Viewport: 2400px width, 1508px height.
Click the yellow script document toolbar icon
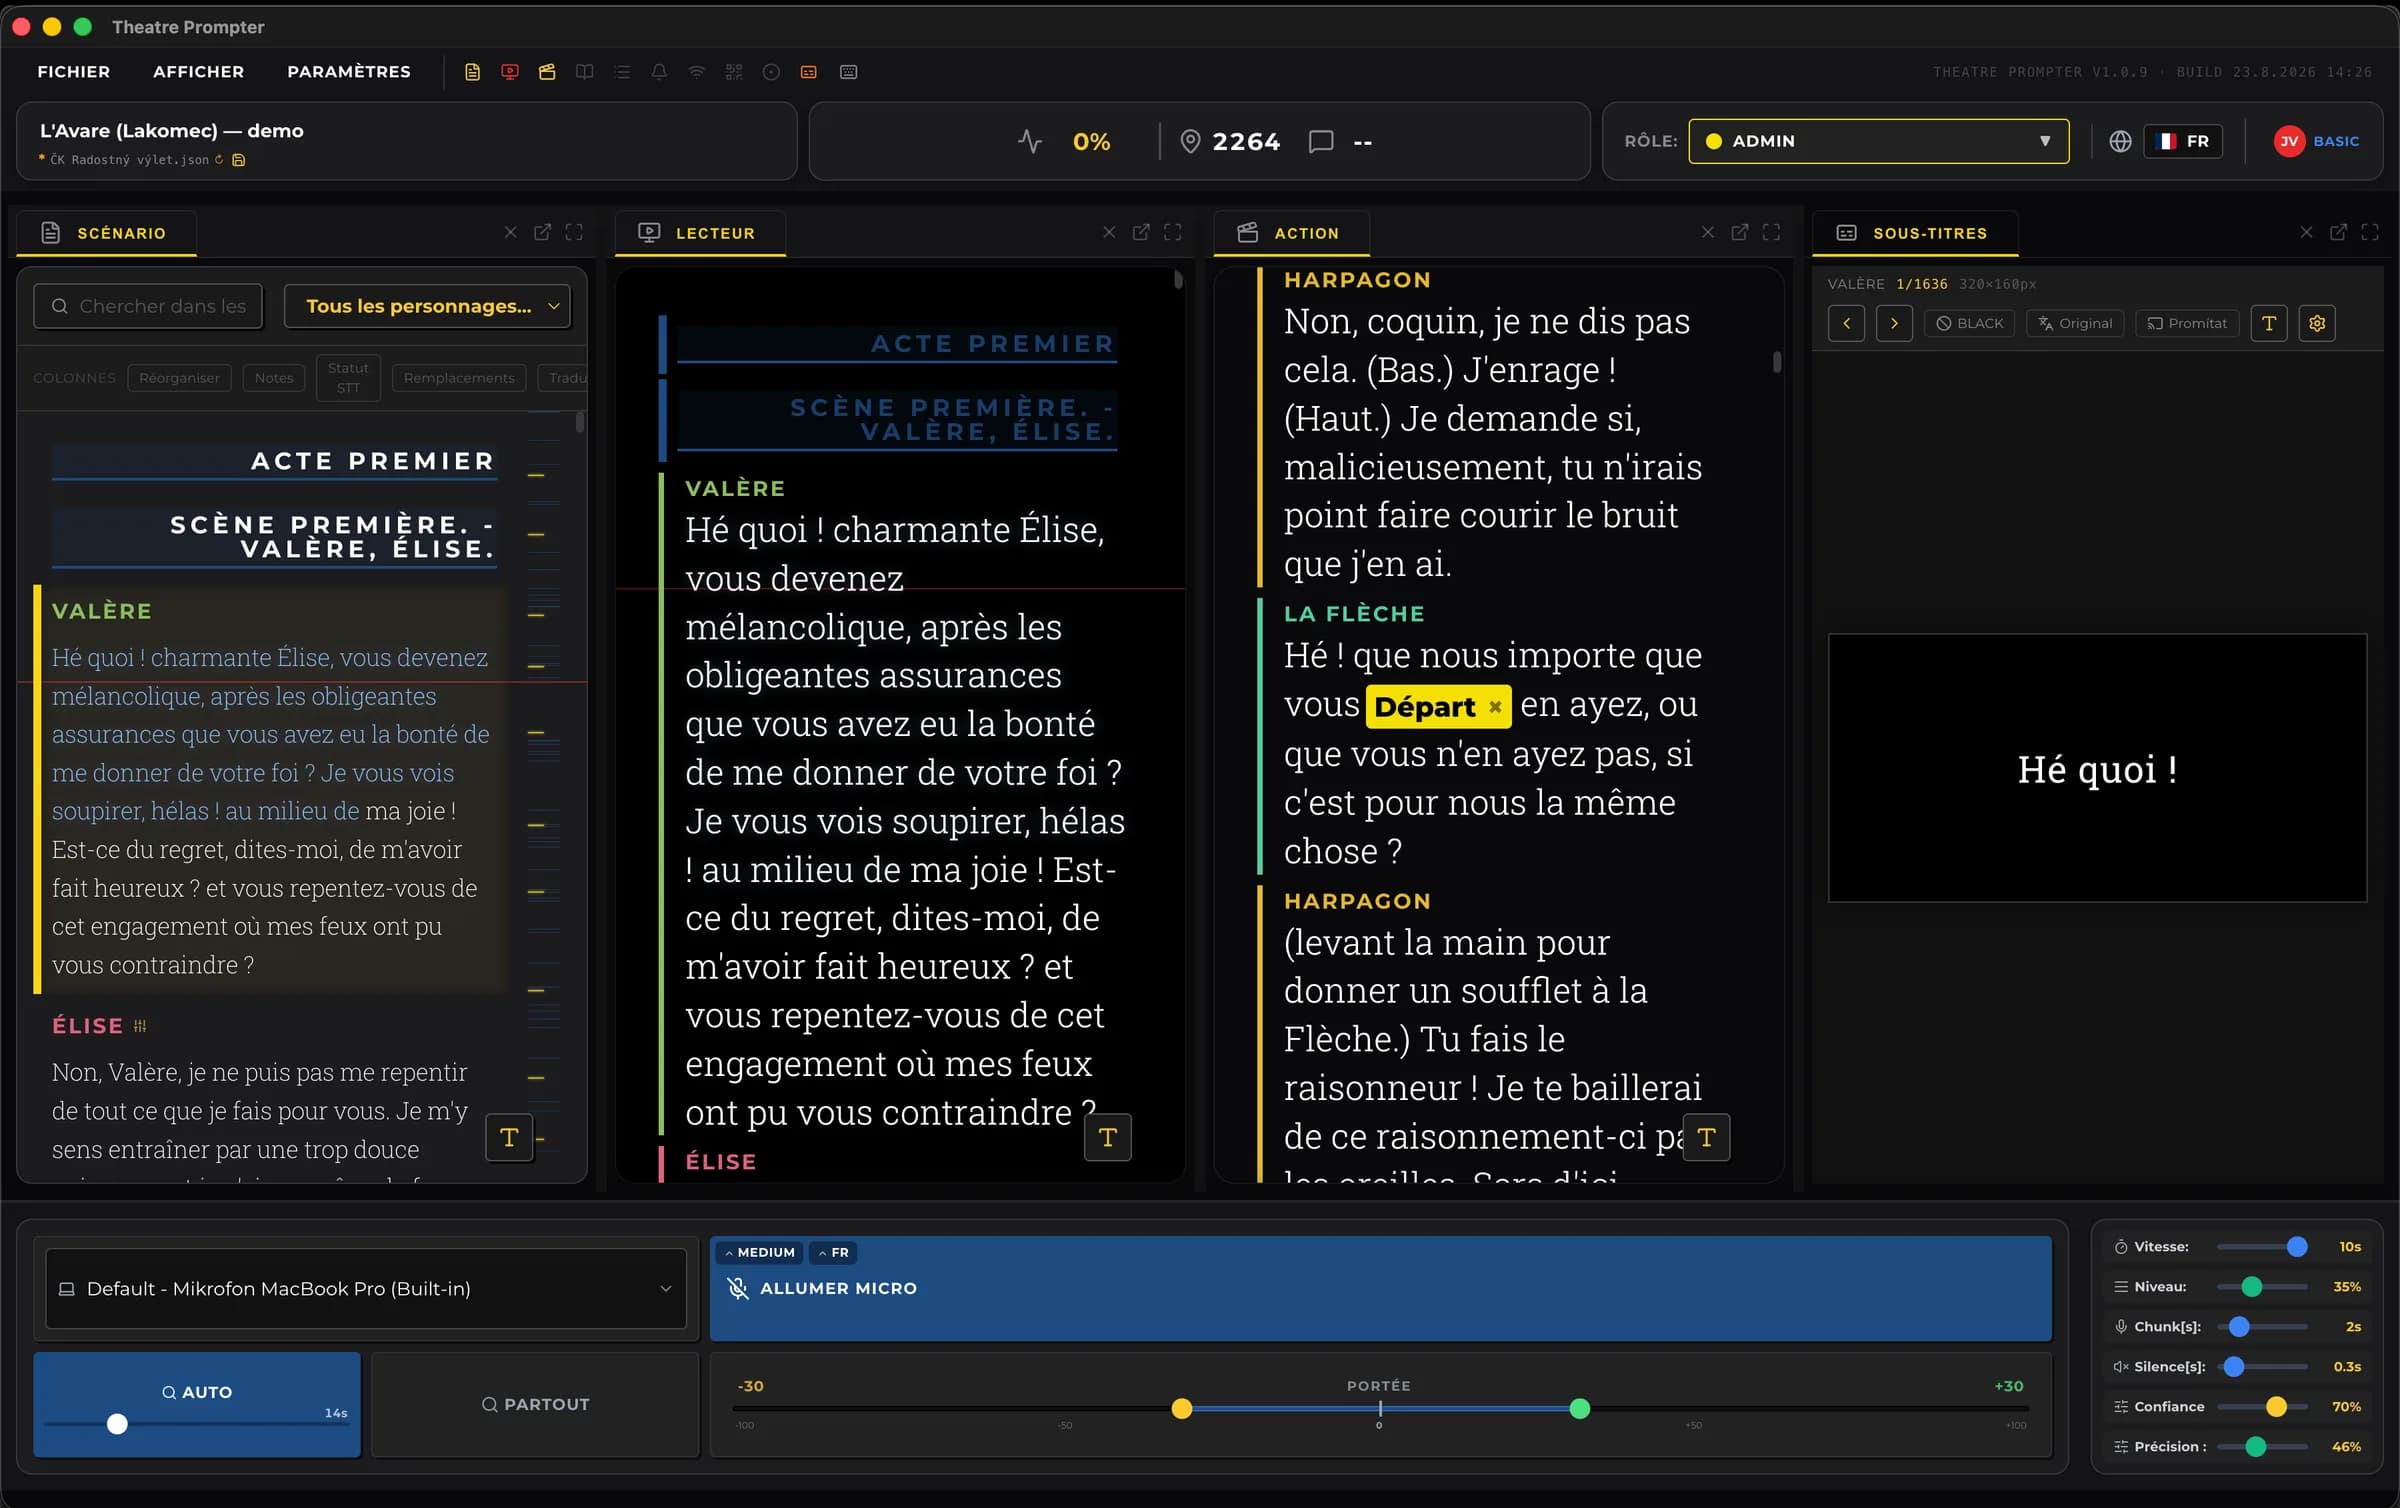coord(472,72)
